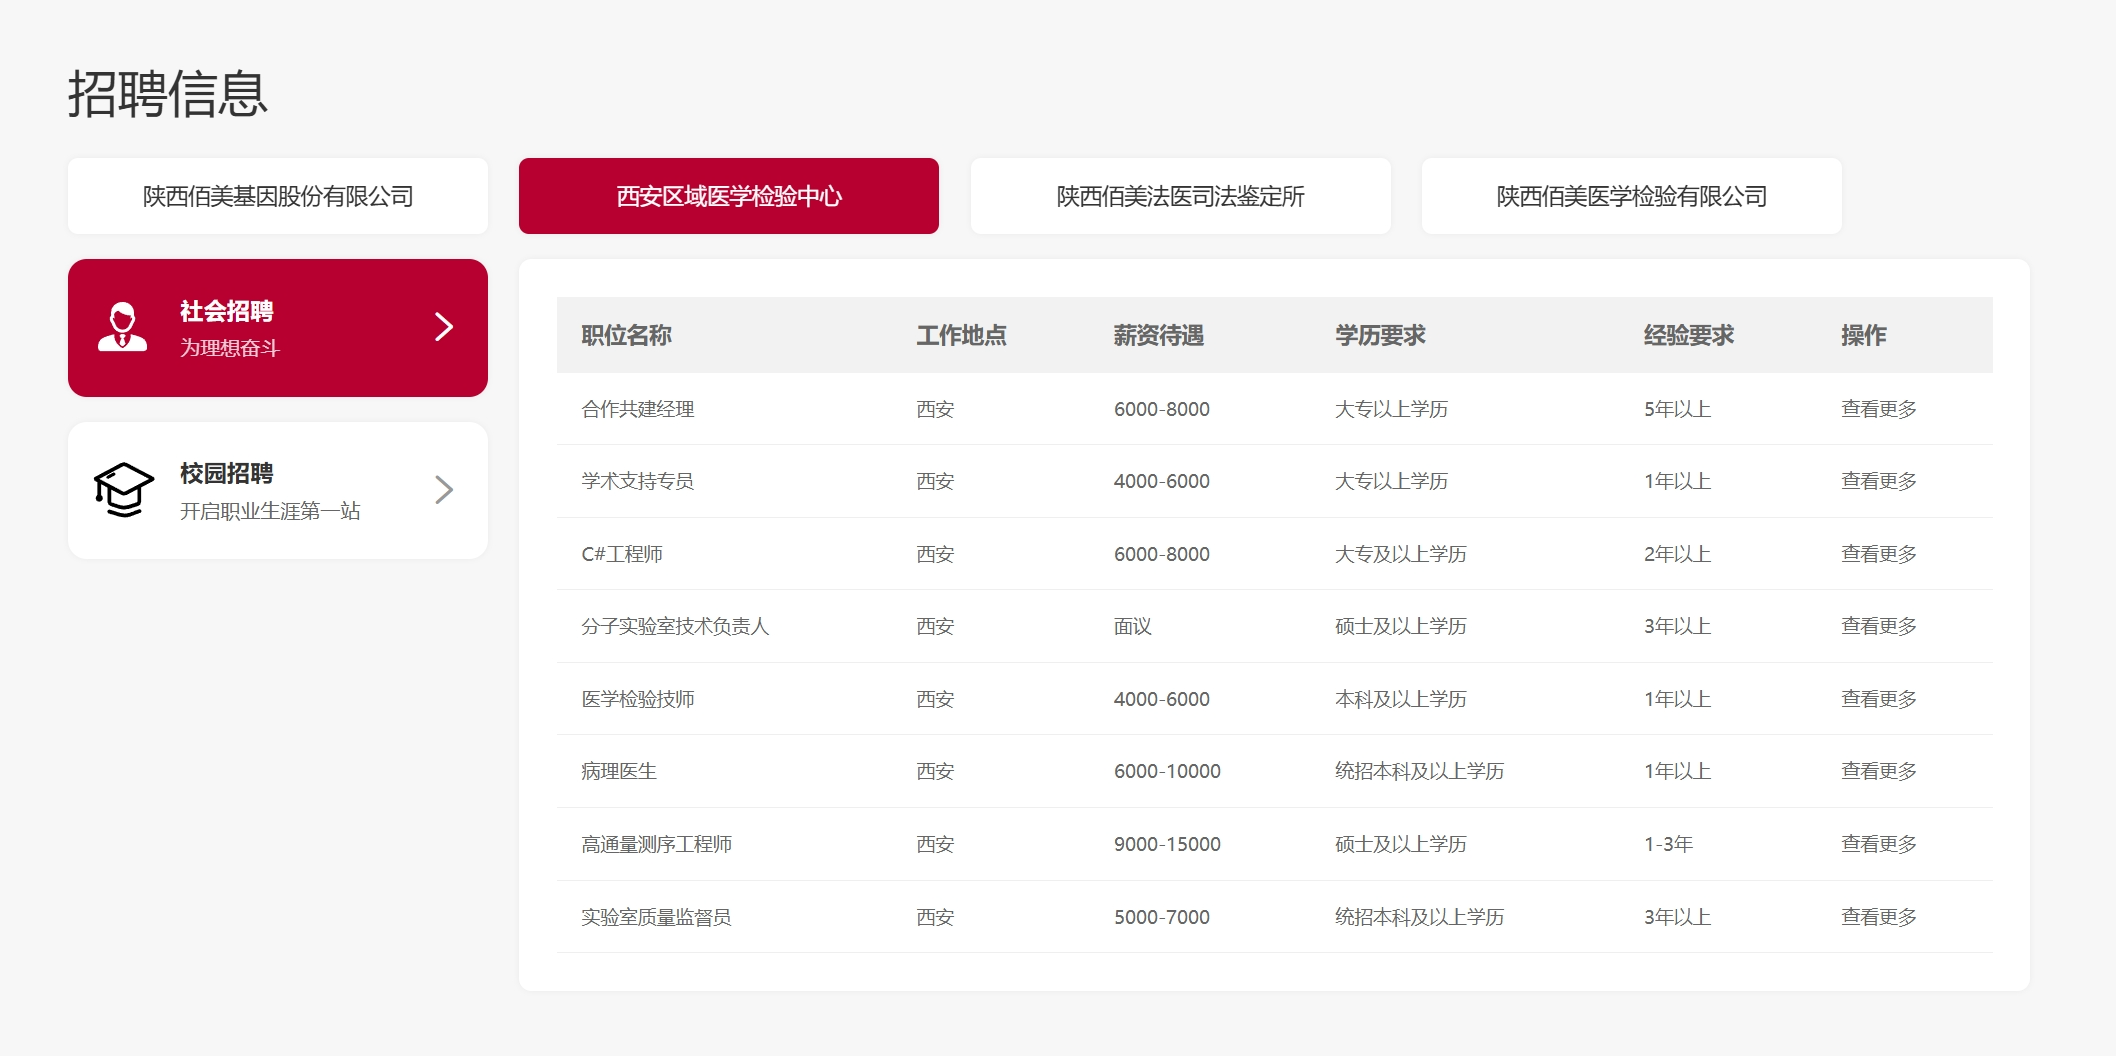
Task: Open 查看更多 for 分子实验室技术负责人
Action: coord(1879,626)
